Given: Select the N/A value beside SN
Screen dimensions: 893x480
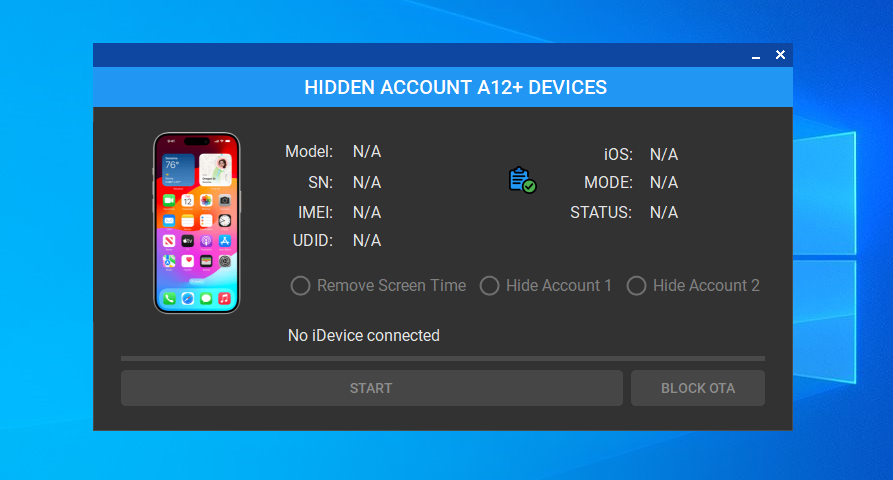Looking at the screenshot, I should point(367,182).
